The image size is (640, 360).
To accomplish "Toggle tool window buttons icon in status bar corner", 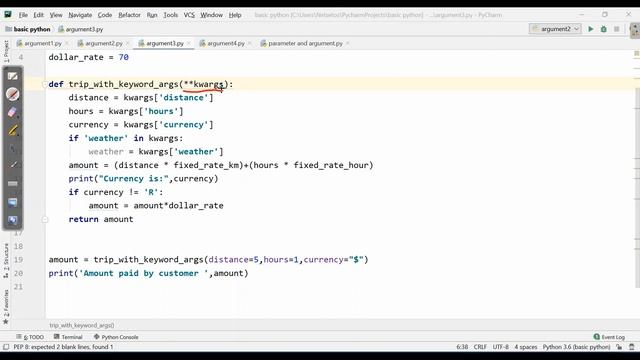I will (x=6, y=347).
